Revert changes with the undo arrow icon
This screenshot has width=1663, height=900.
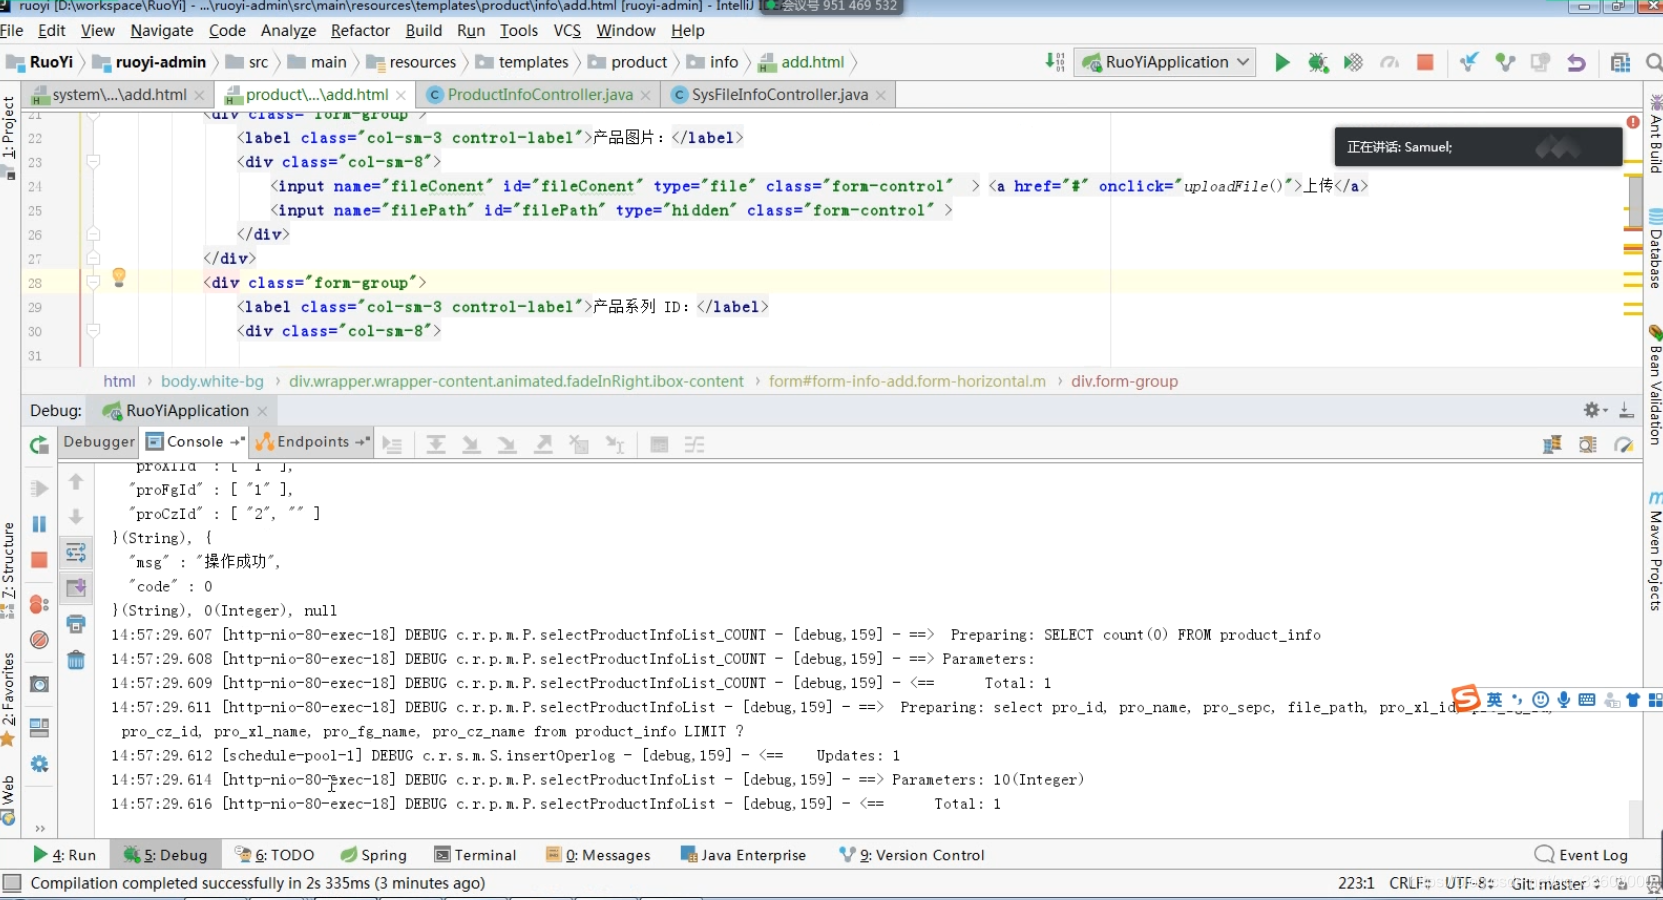click(x=1576, y=63)
